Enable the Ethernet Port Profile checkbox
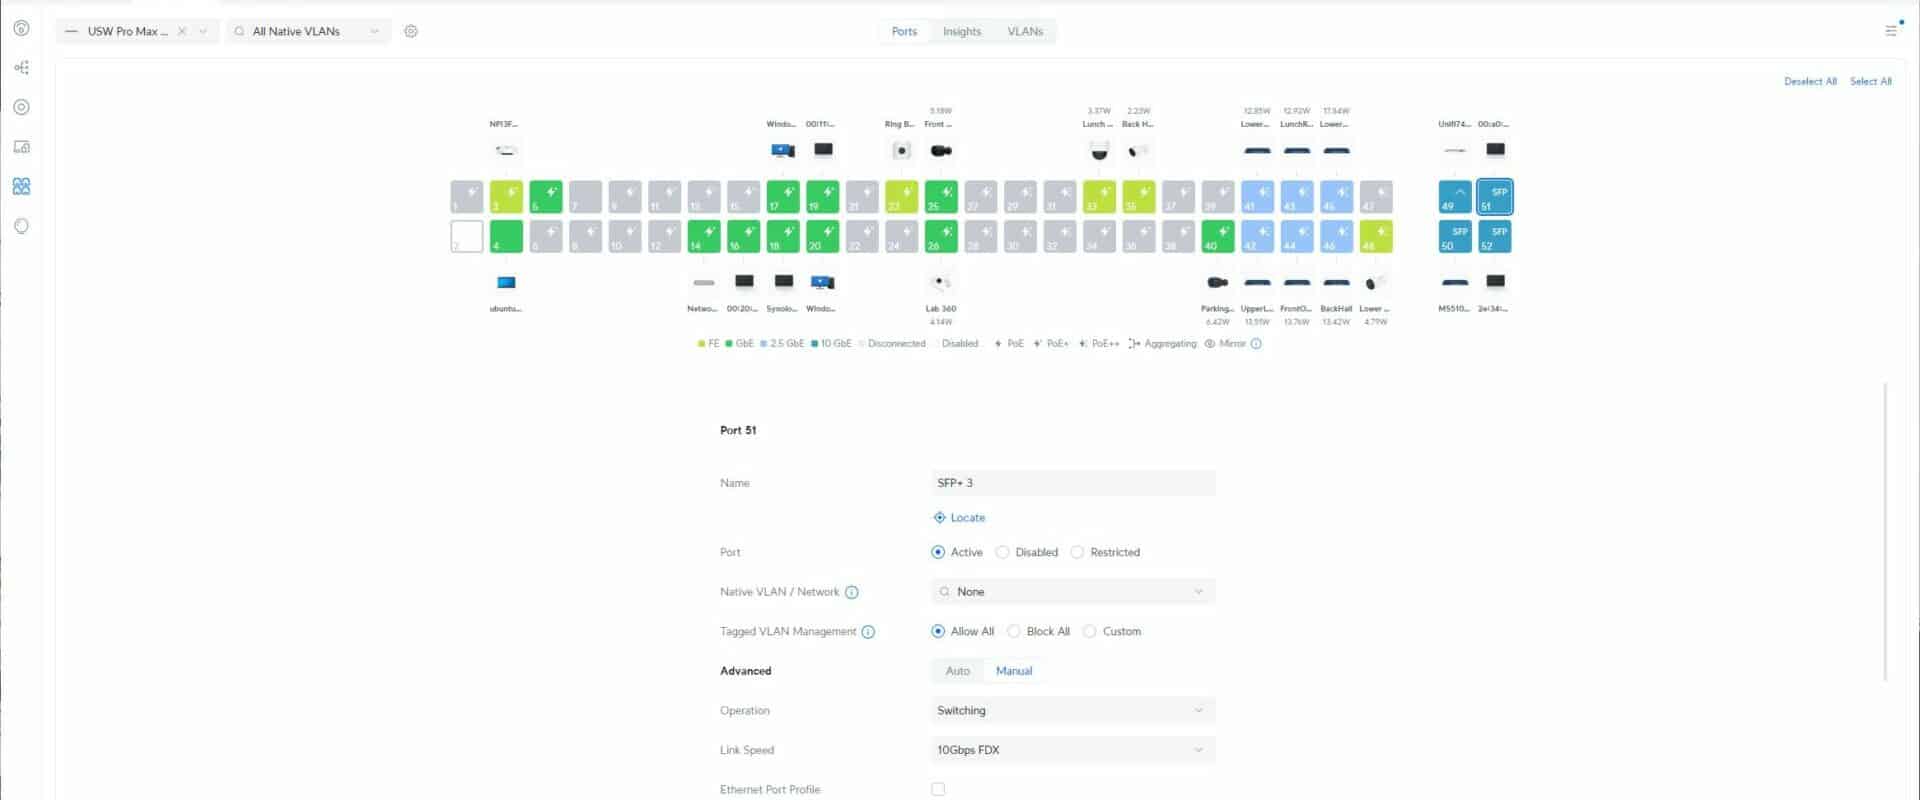This screenshot has height=800, width=1920. pos(938,789)
